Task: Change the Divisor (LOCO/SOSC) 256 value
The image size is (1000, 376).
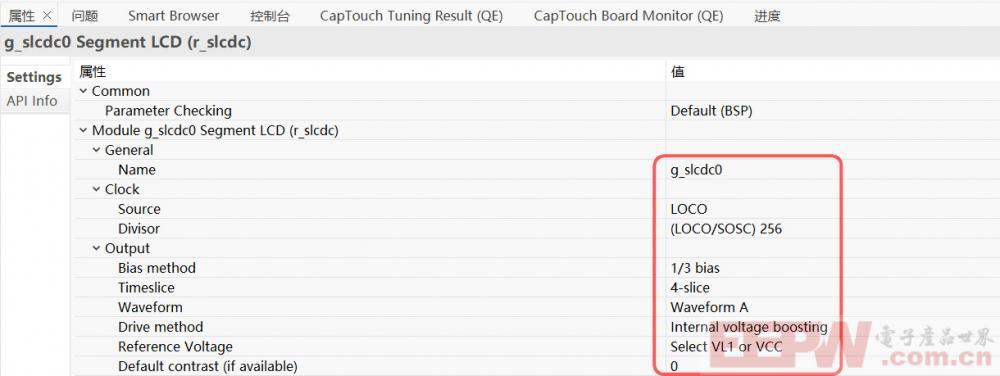Action: [832, 229]
